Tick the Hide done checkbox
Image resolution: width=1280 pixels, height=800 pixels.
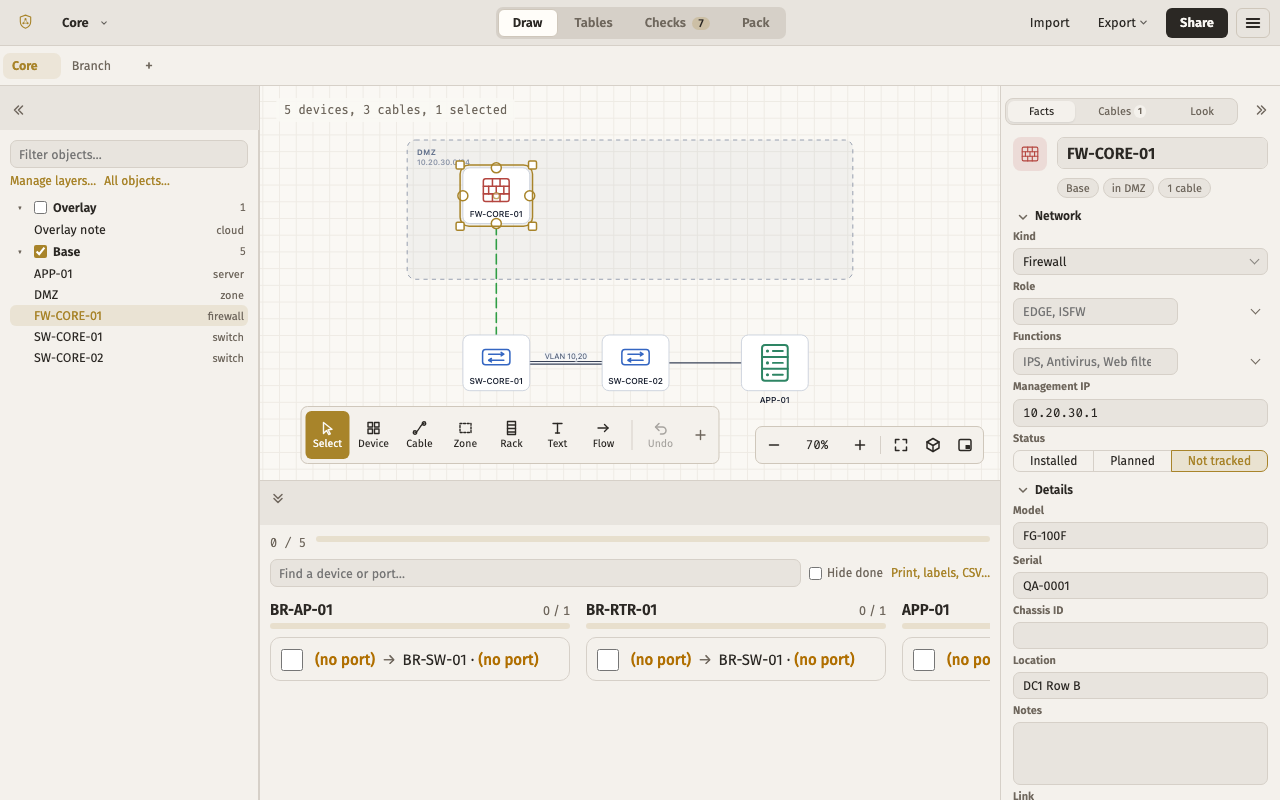coord(815,573)
